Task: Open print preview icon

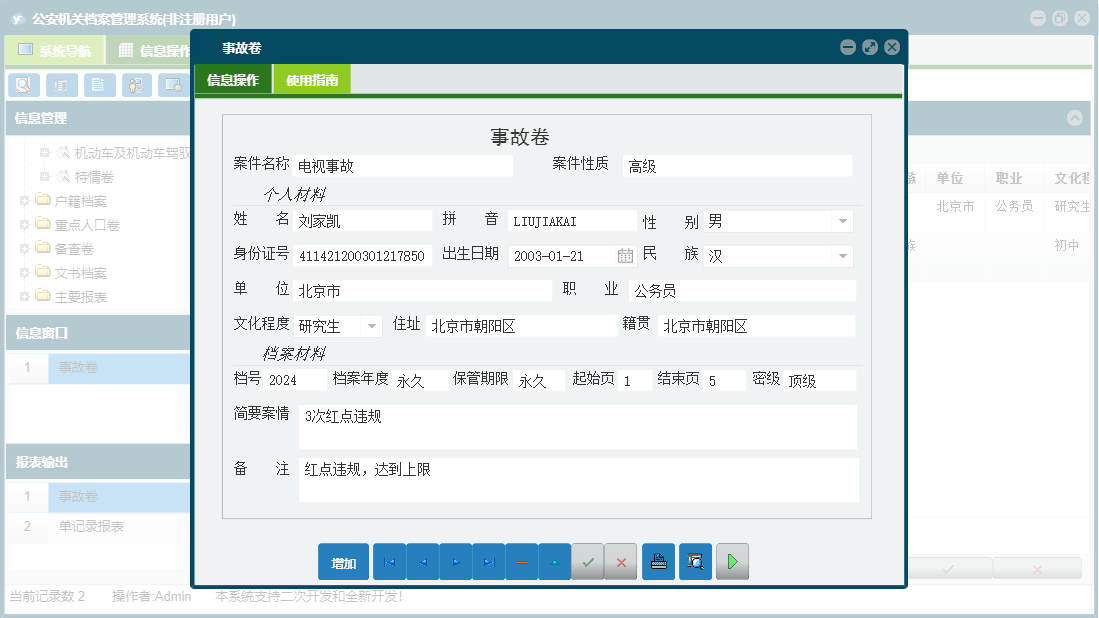Action: [x=695, y=561]
